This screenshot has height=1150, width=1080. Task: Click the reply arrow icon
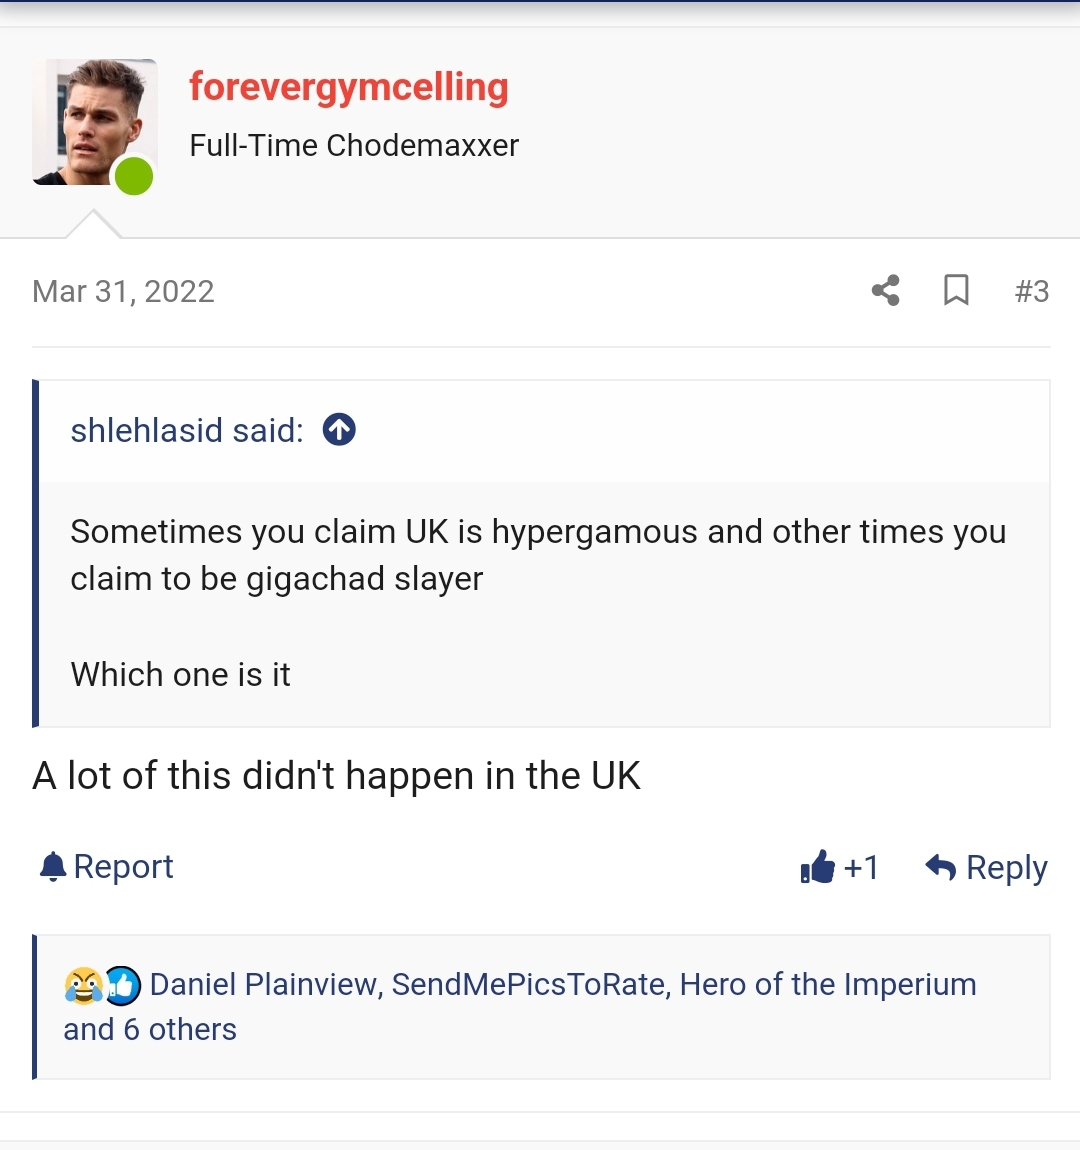coord(941,867)
